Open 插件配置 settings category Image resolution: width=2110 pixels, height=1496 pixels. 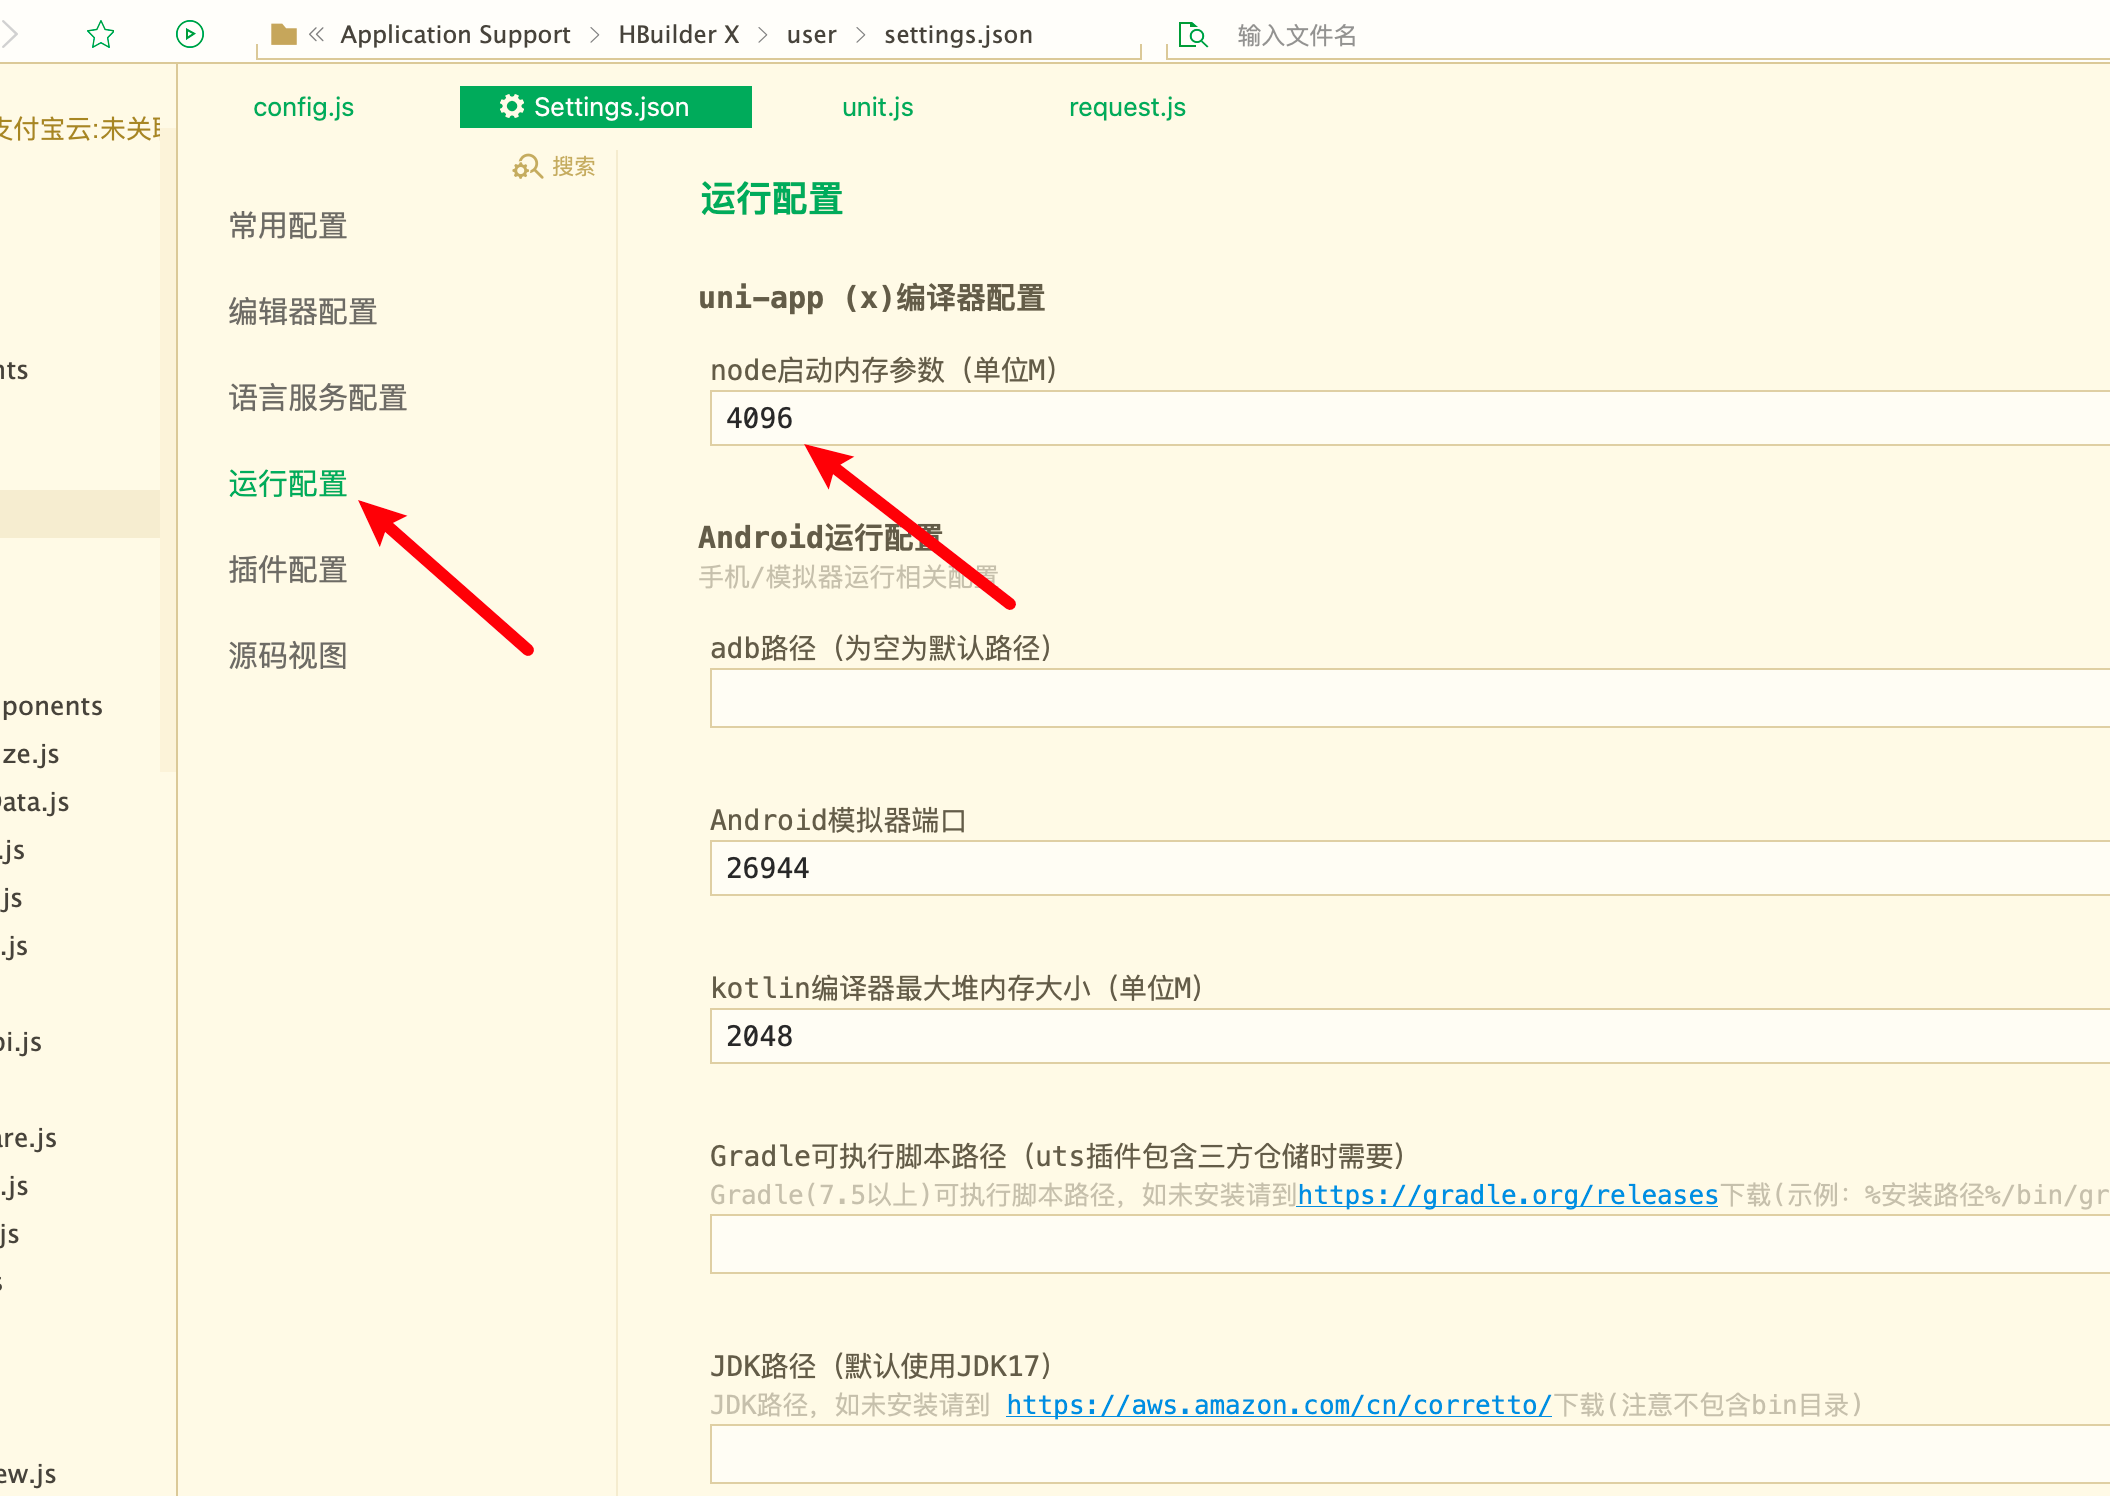point(288,570)
